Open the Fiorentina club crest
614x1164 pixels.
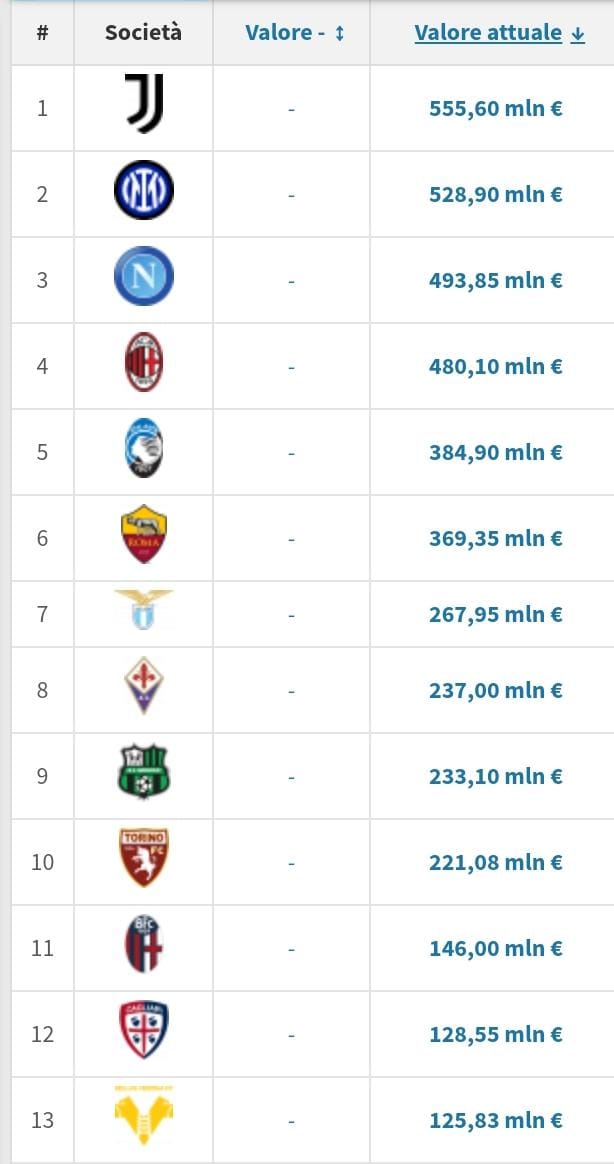click(x=143, y=687)
